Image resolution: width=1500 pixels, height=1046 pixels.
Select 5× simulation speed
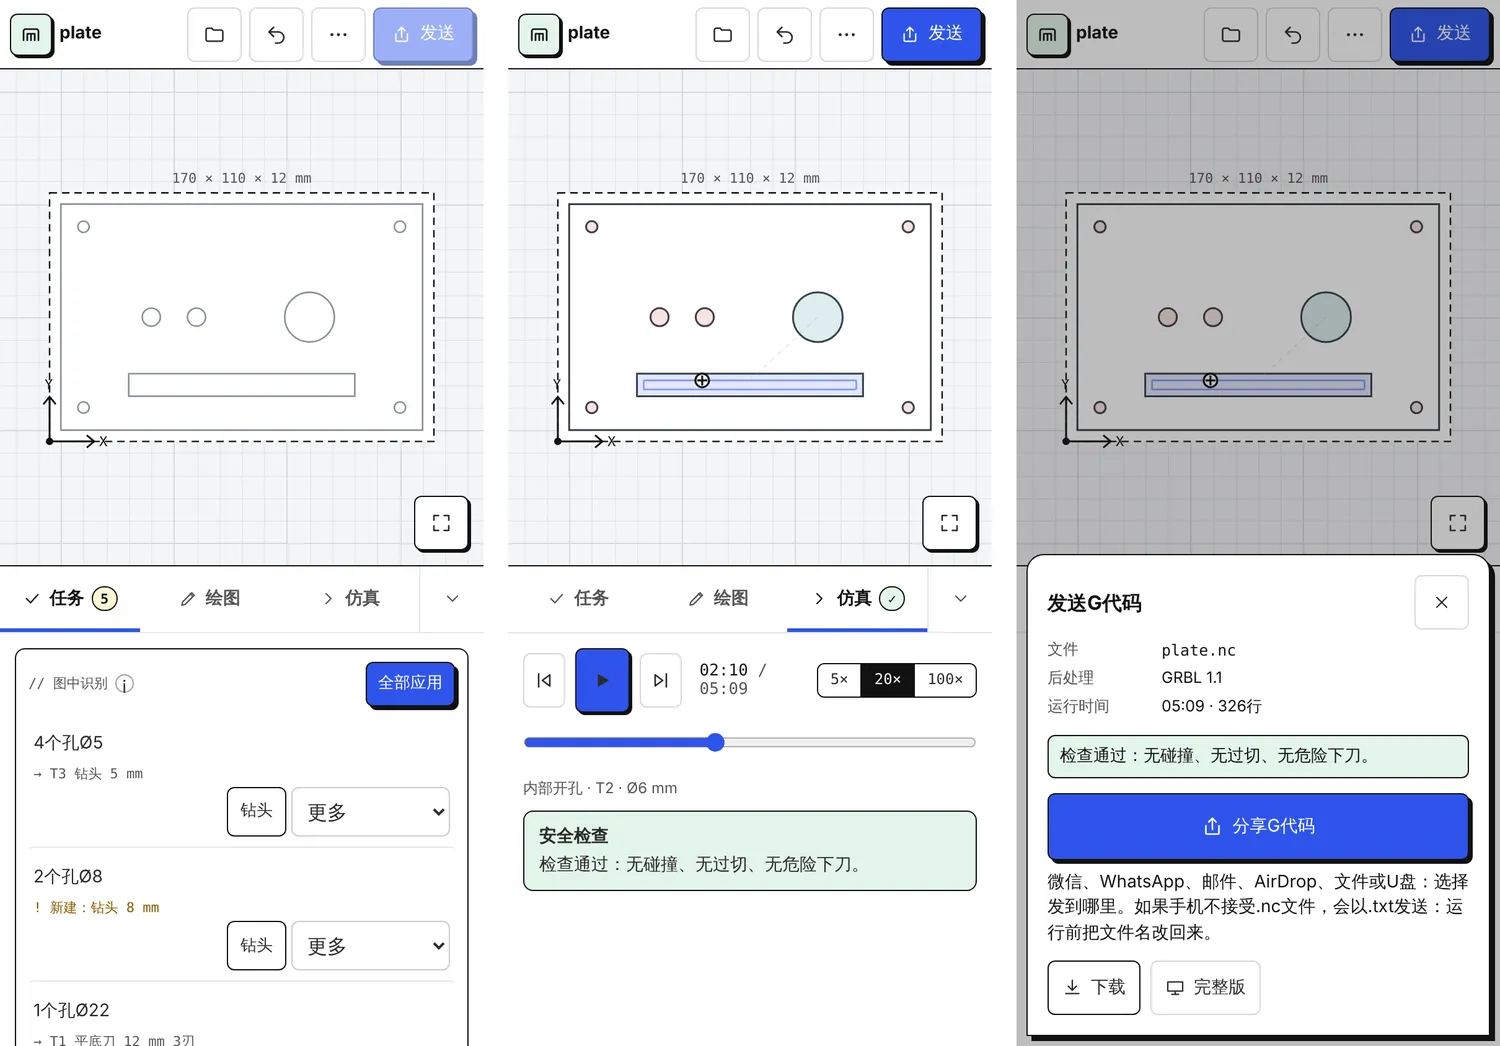[839, 680]
